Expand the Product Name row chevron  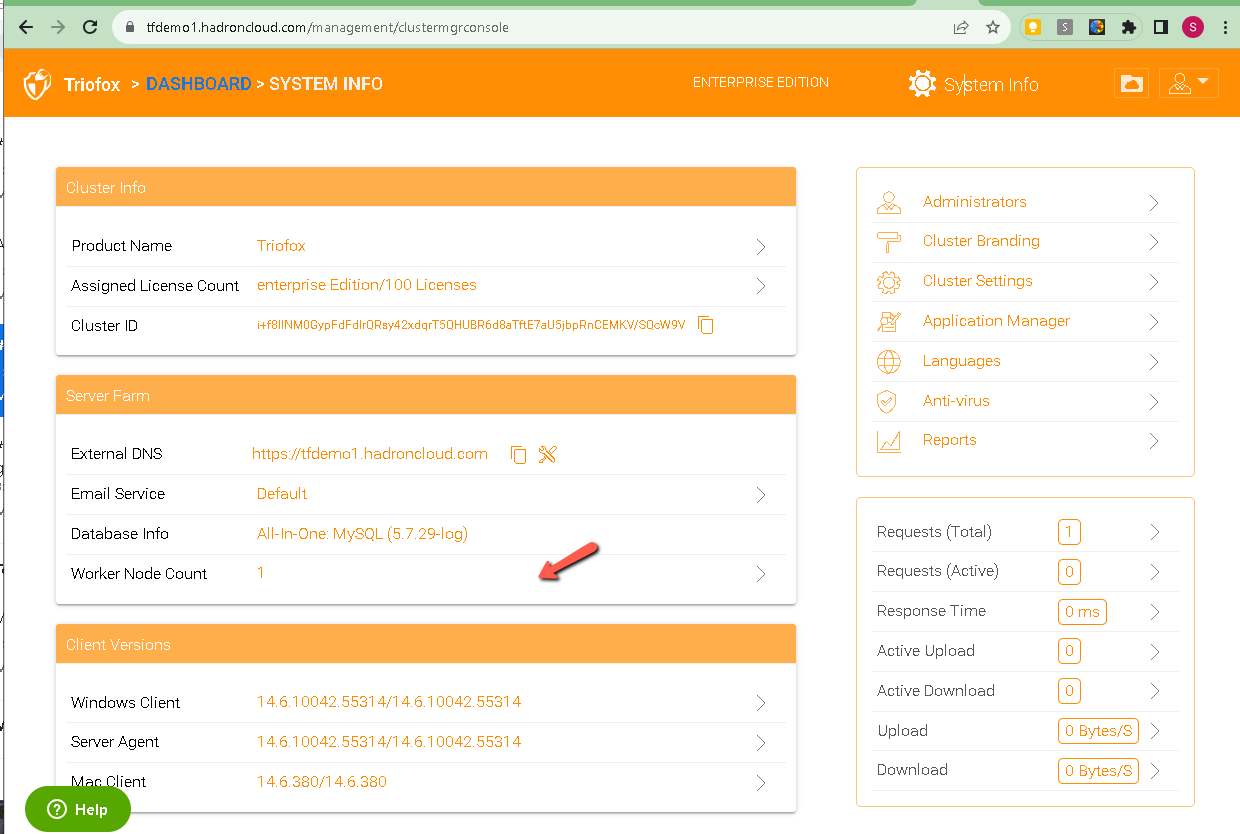761,246
